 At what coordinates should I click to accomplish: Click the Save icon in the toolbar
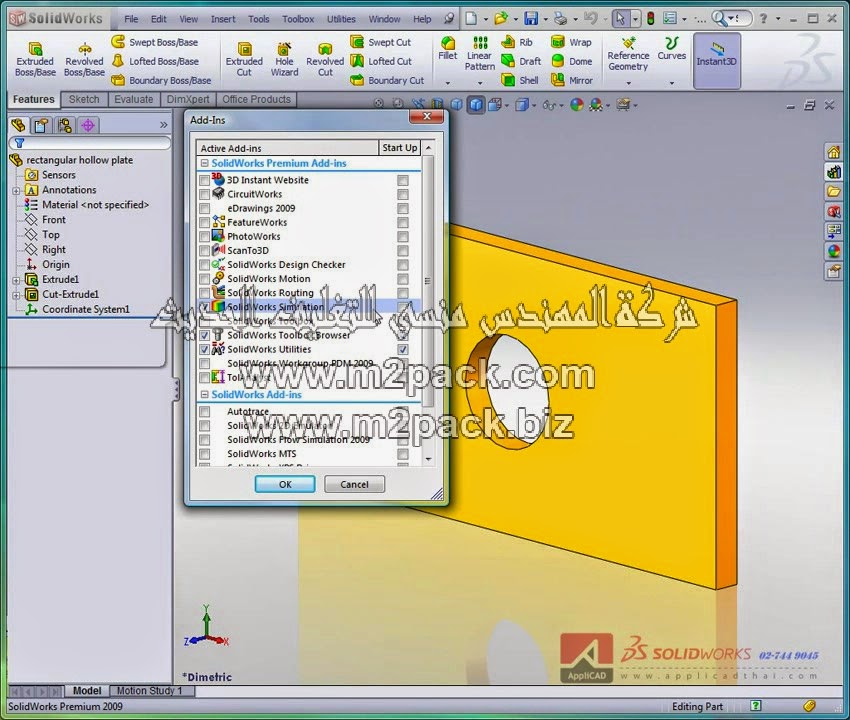point(531,19)
